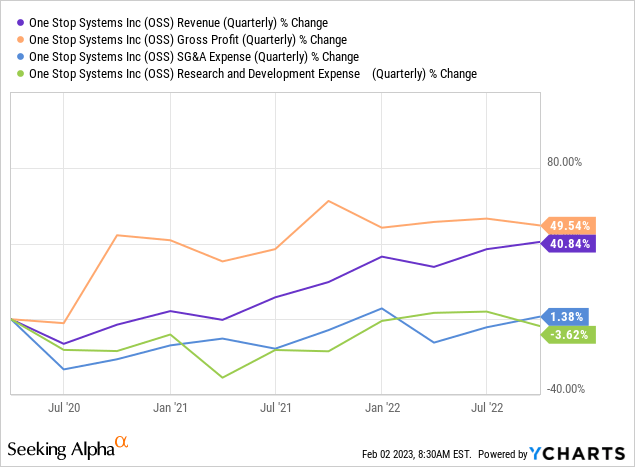Select the Revenue (Quarterly) % Change legend text
635x467 pixels.
pos(178,23)
